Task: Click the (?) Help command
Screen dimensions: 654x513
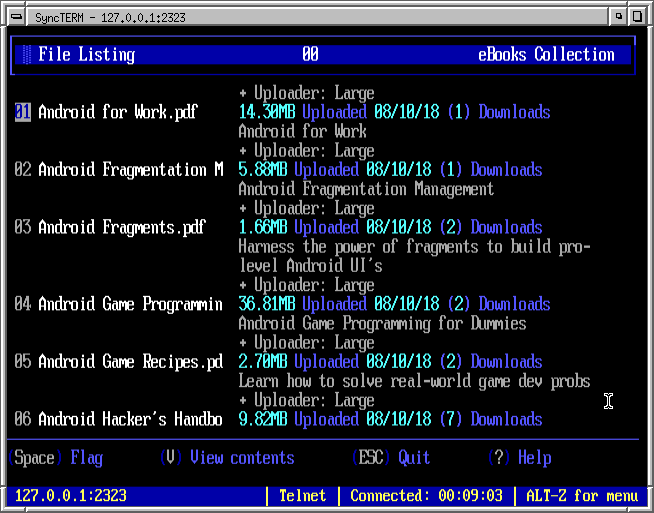Action: coord(520,458)
